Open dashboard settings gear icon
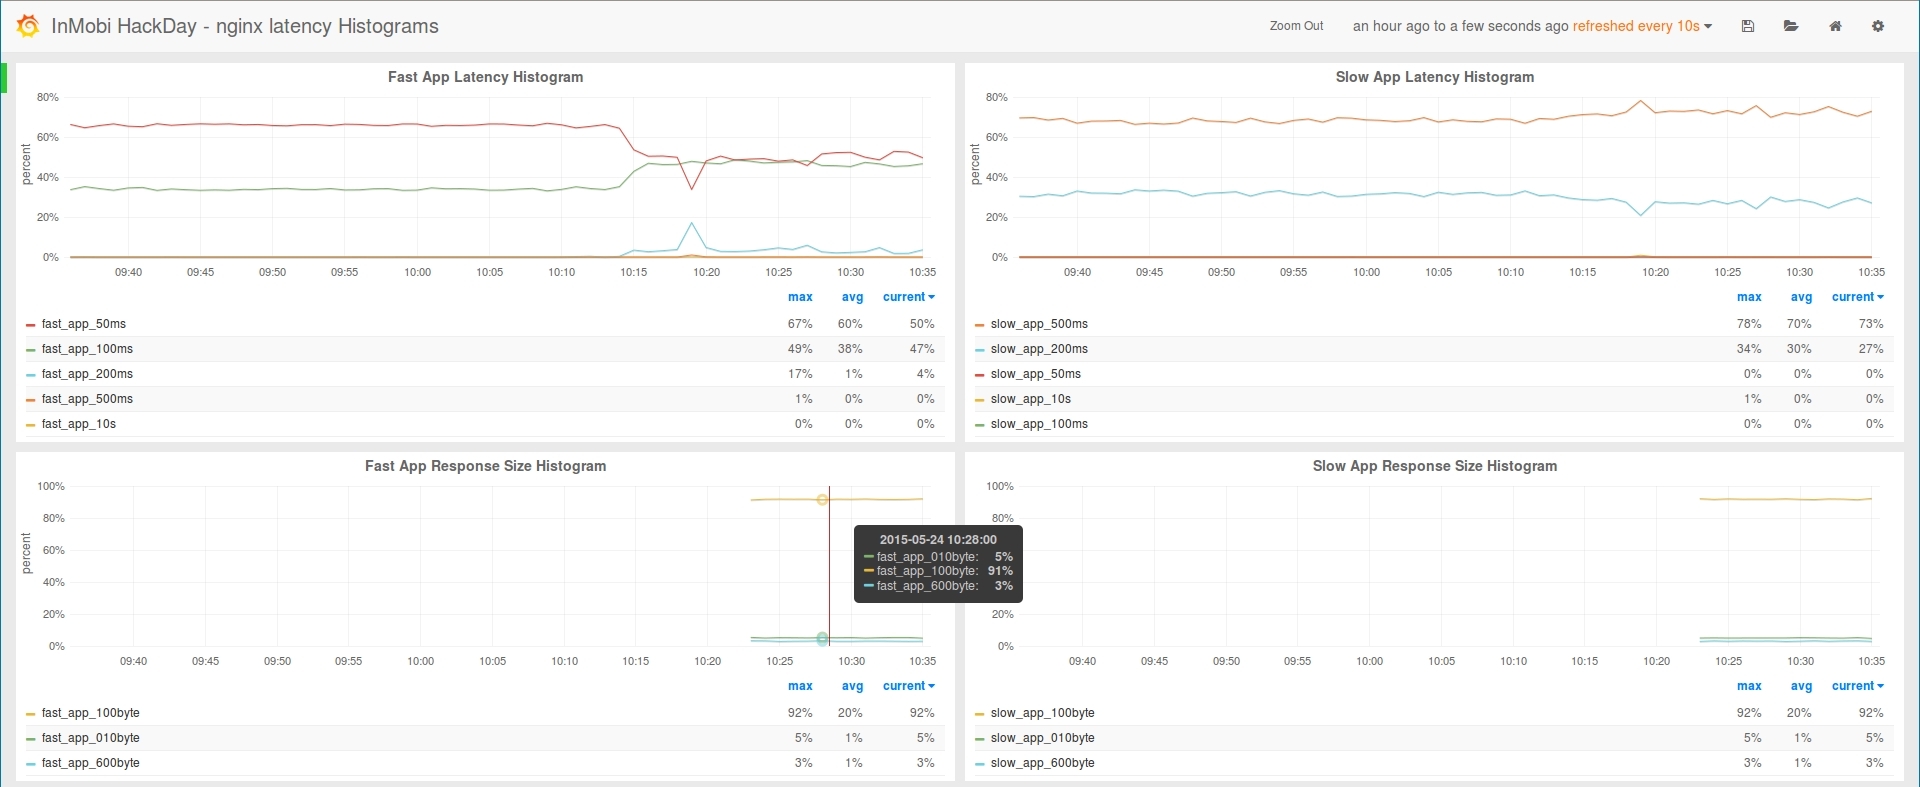1920x787 pixels. click(x=1878, y=26)
